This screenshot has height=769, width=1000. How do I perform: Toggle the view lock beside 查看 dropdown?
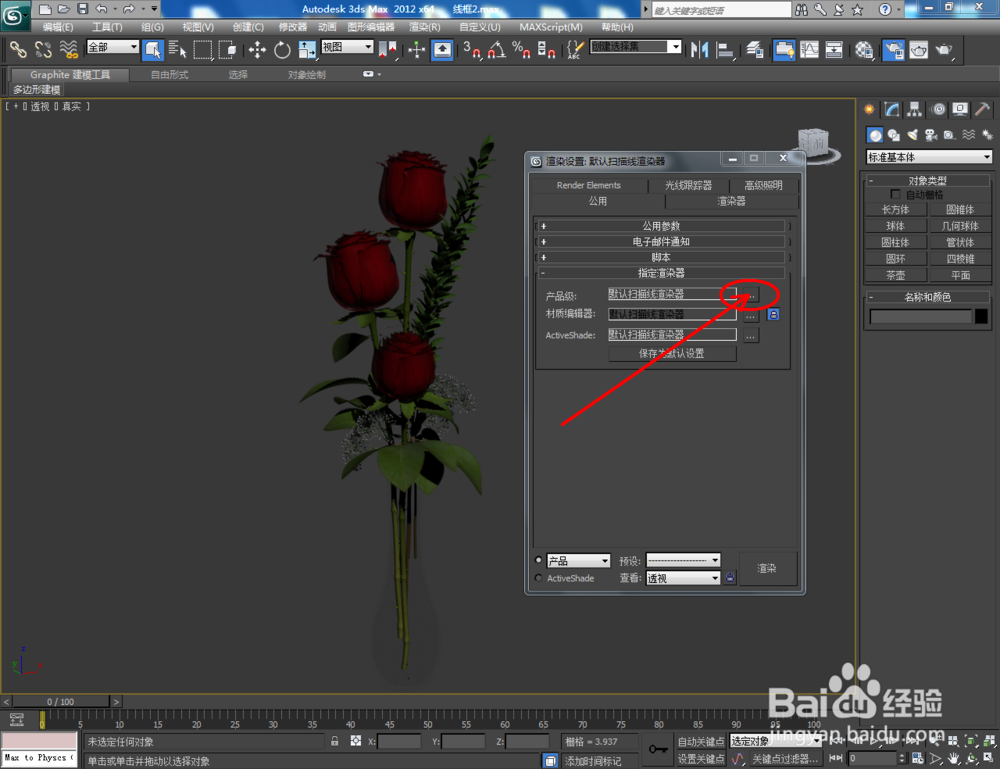coord(730,578)
